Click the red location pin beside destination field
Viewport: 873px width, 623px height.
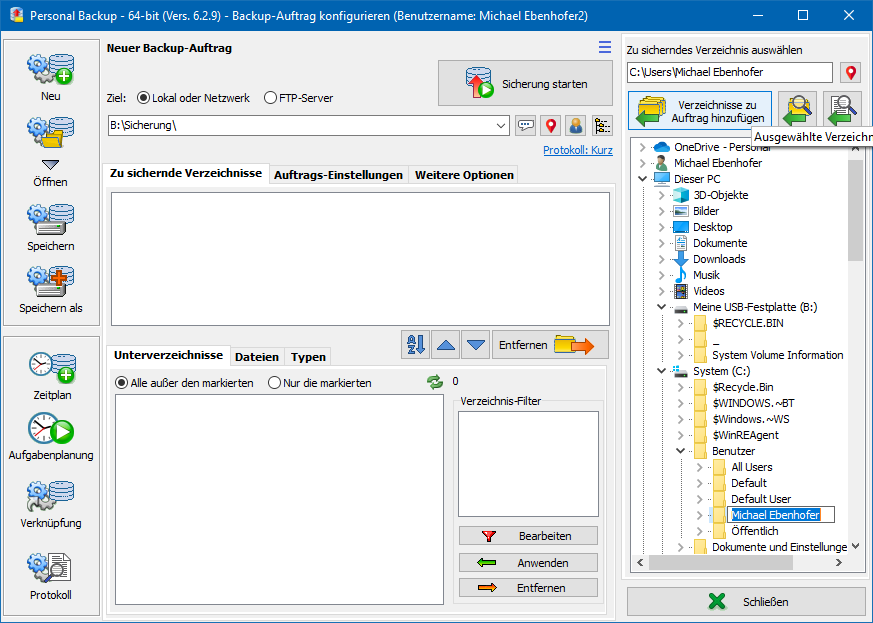[551, 125]
